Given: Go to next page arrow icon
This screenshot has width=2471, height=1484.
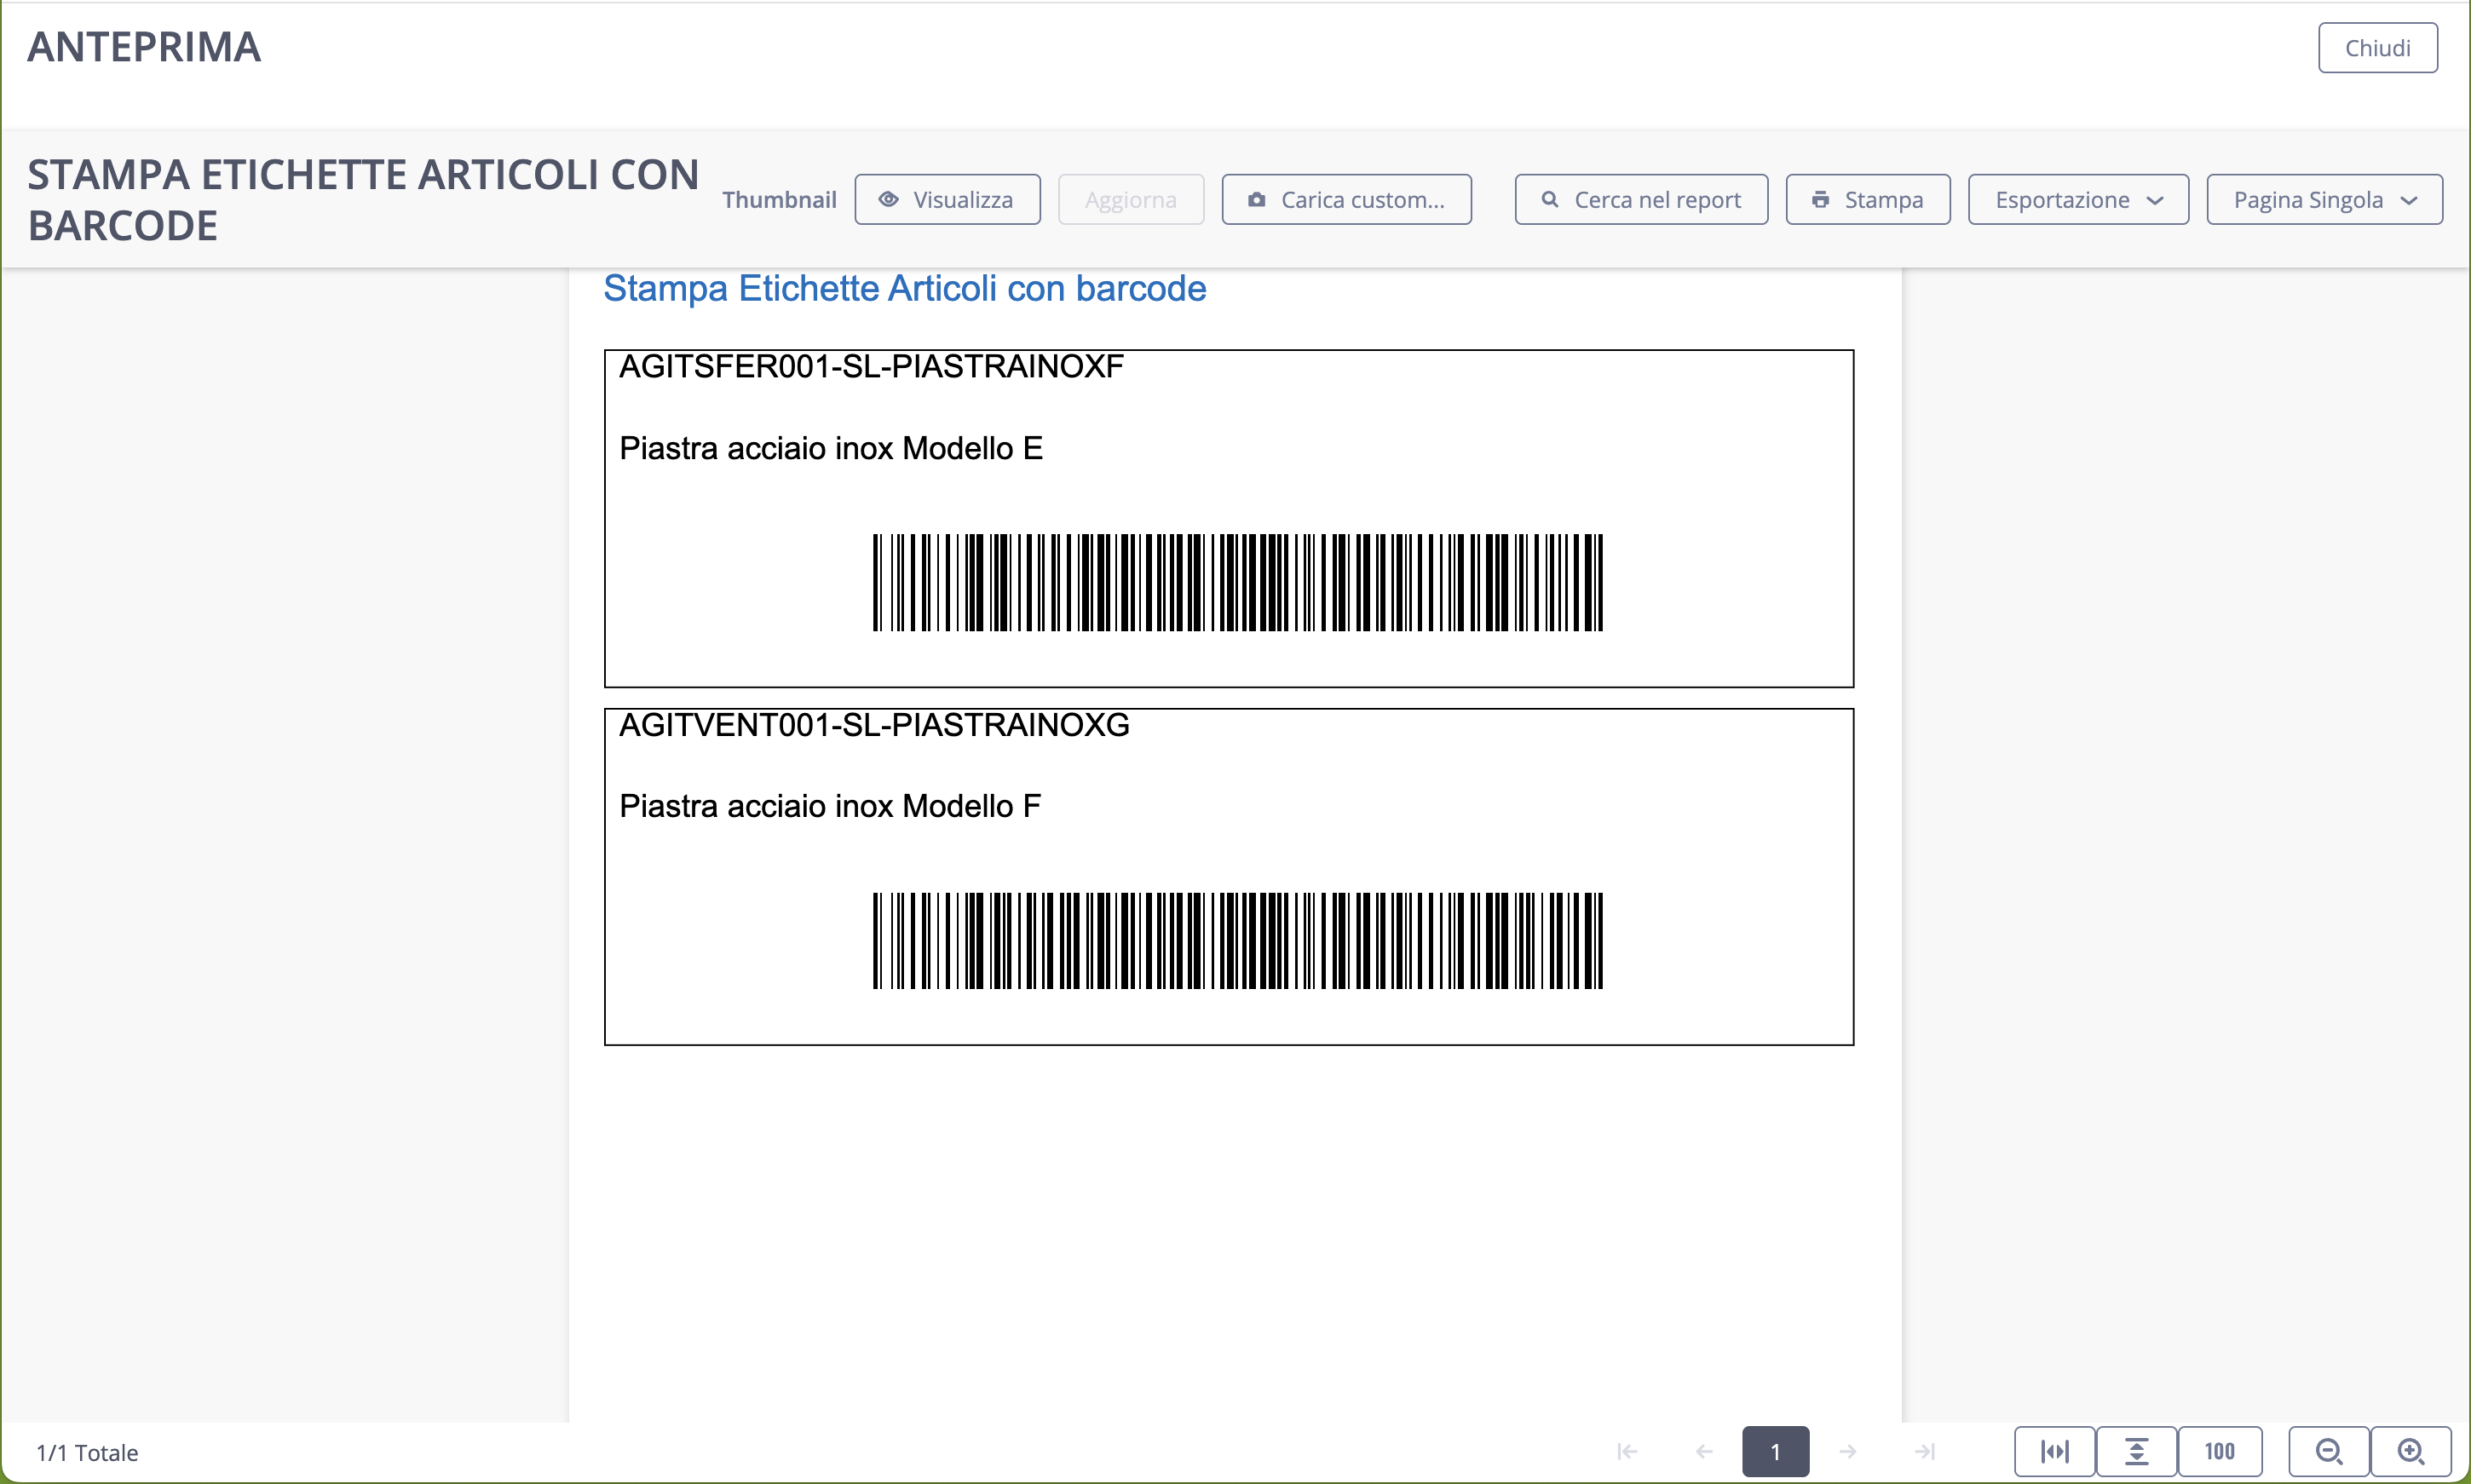Looking at the screenshot, I should tap(1848, 1451).
